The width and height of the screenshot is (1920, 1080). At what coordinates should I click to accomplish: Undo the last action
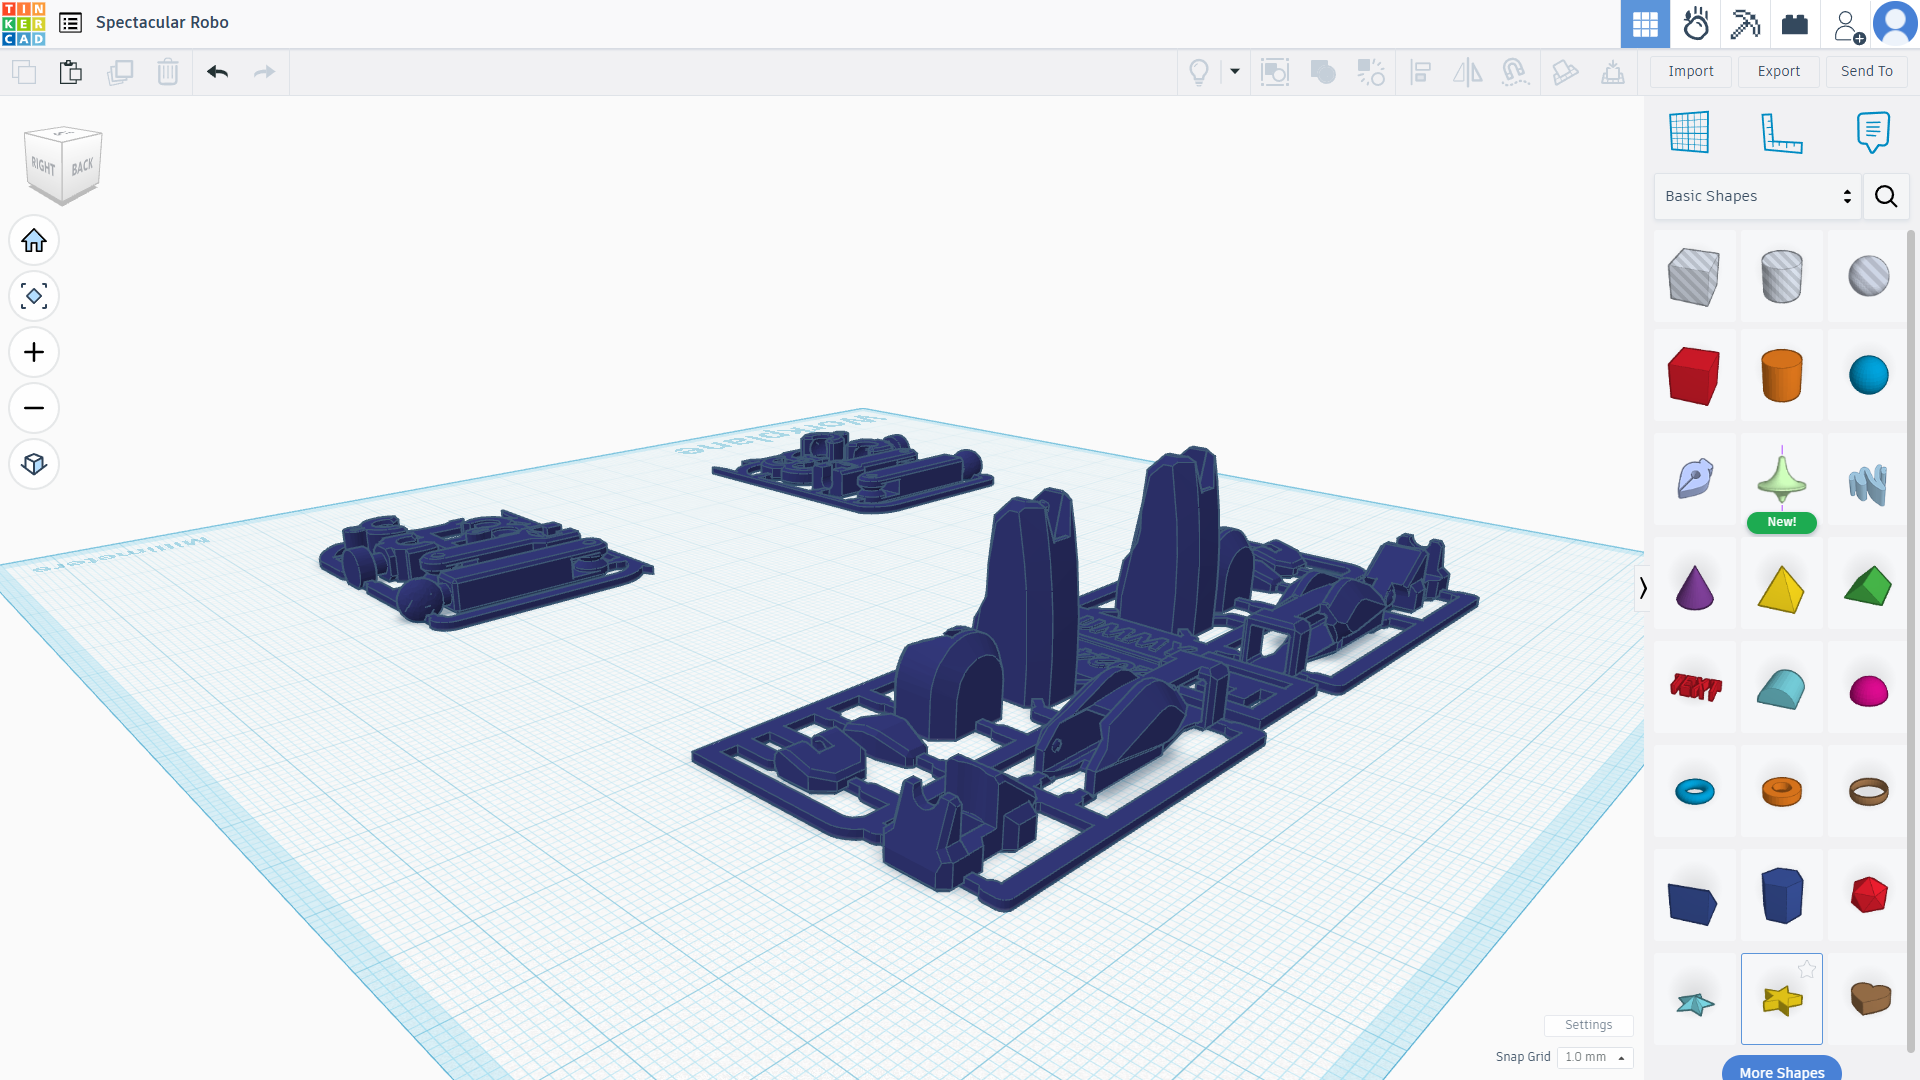pyautogui.click(x=217, y=72)
